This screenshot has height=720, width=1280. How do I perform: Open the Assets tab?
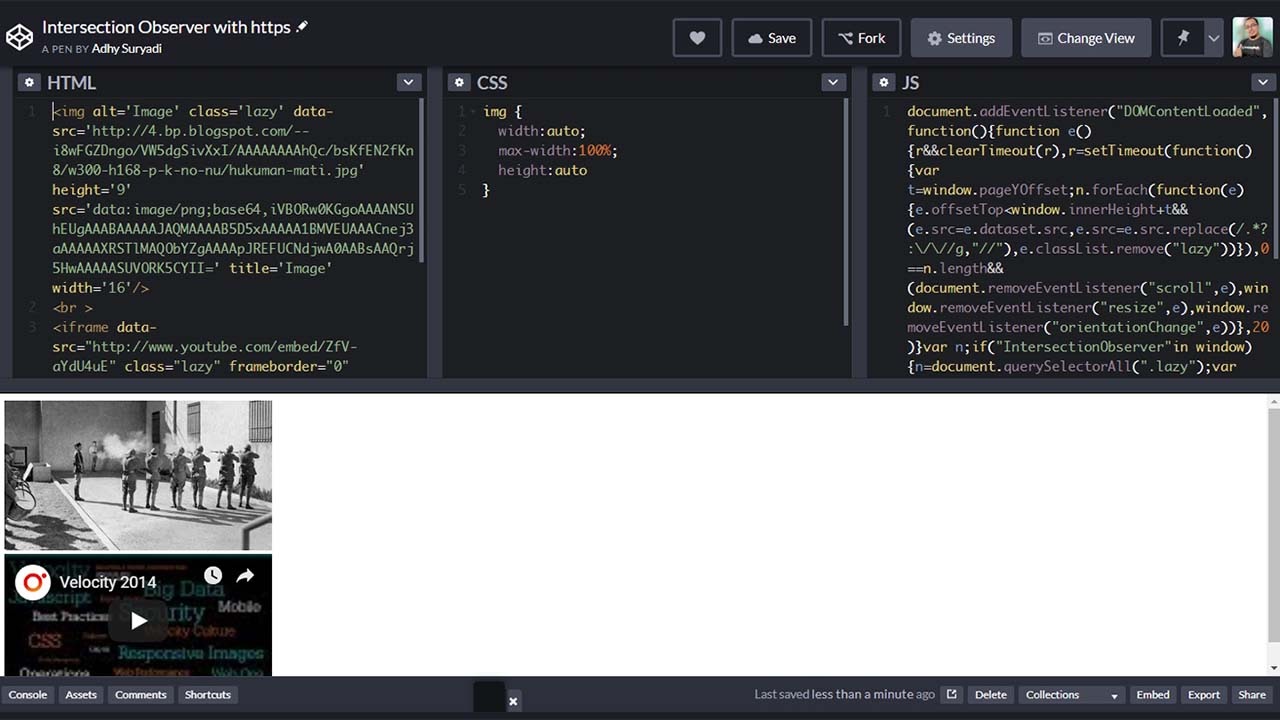point(80,694)
